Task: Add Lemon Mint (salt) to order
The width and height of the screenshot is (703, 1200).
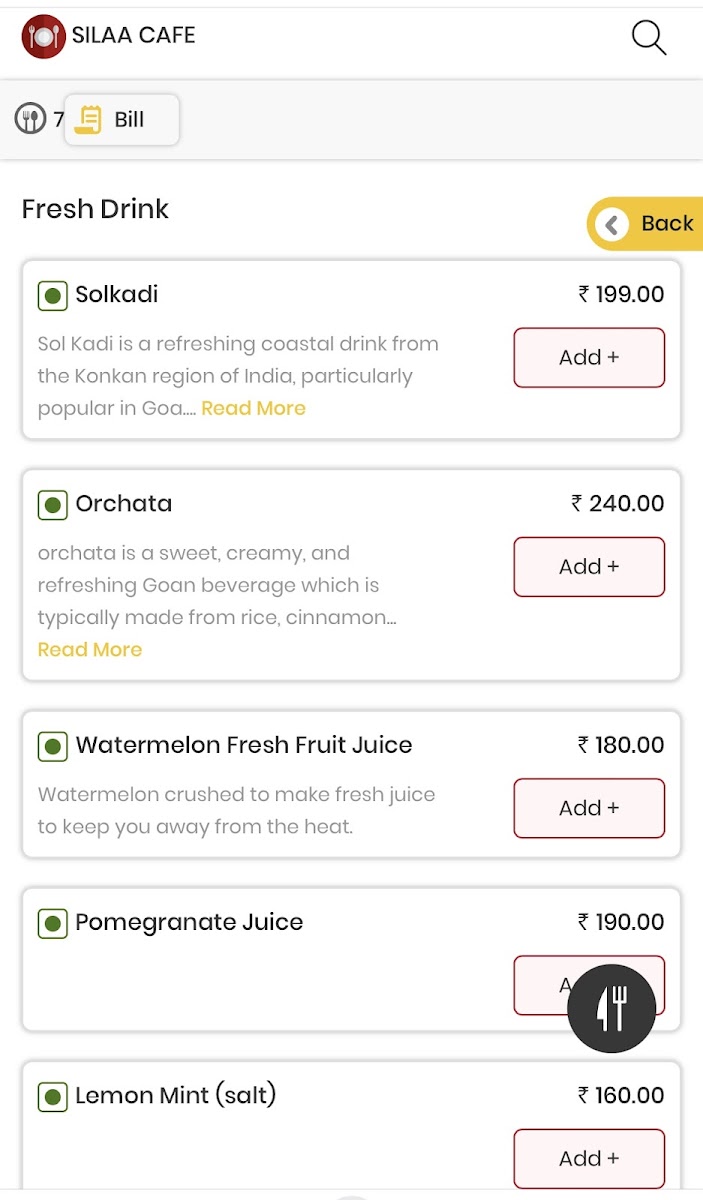Action: (x=589, y=1159)
